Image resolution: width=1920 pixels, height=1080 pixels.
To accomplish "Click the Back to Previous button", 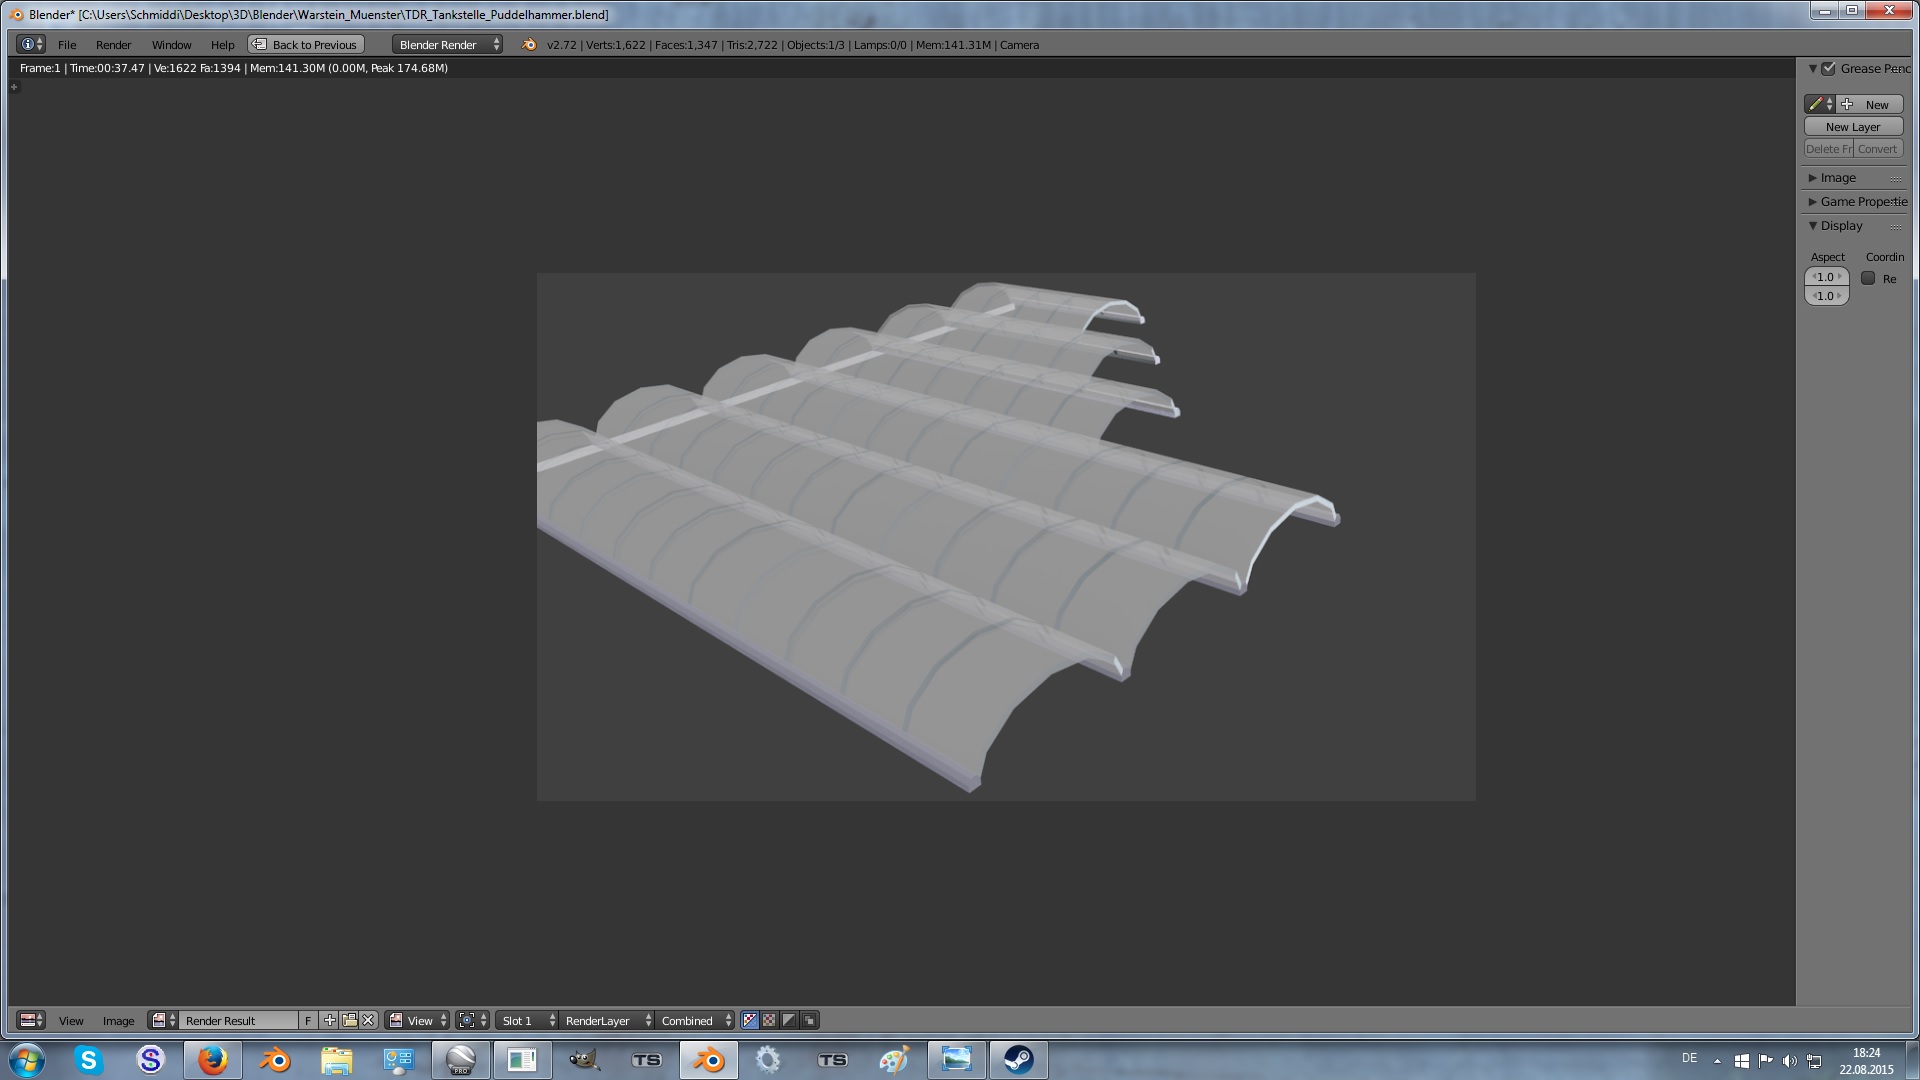I will 306,44.
